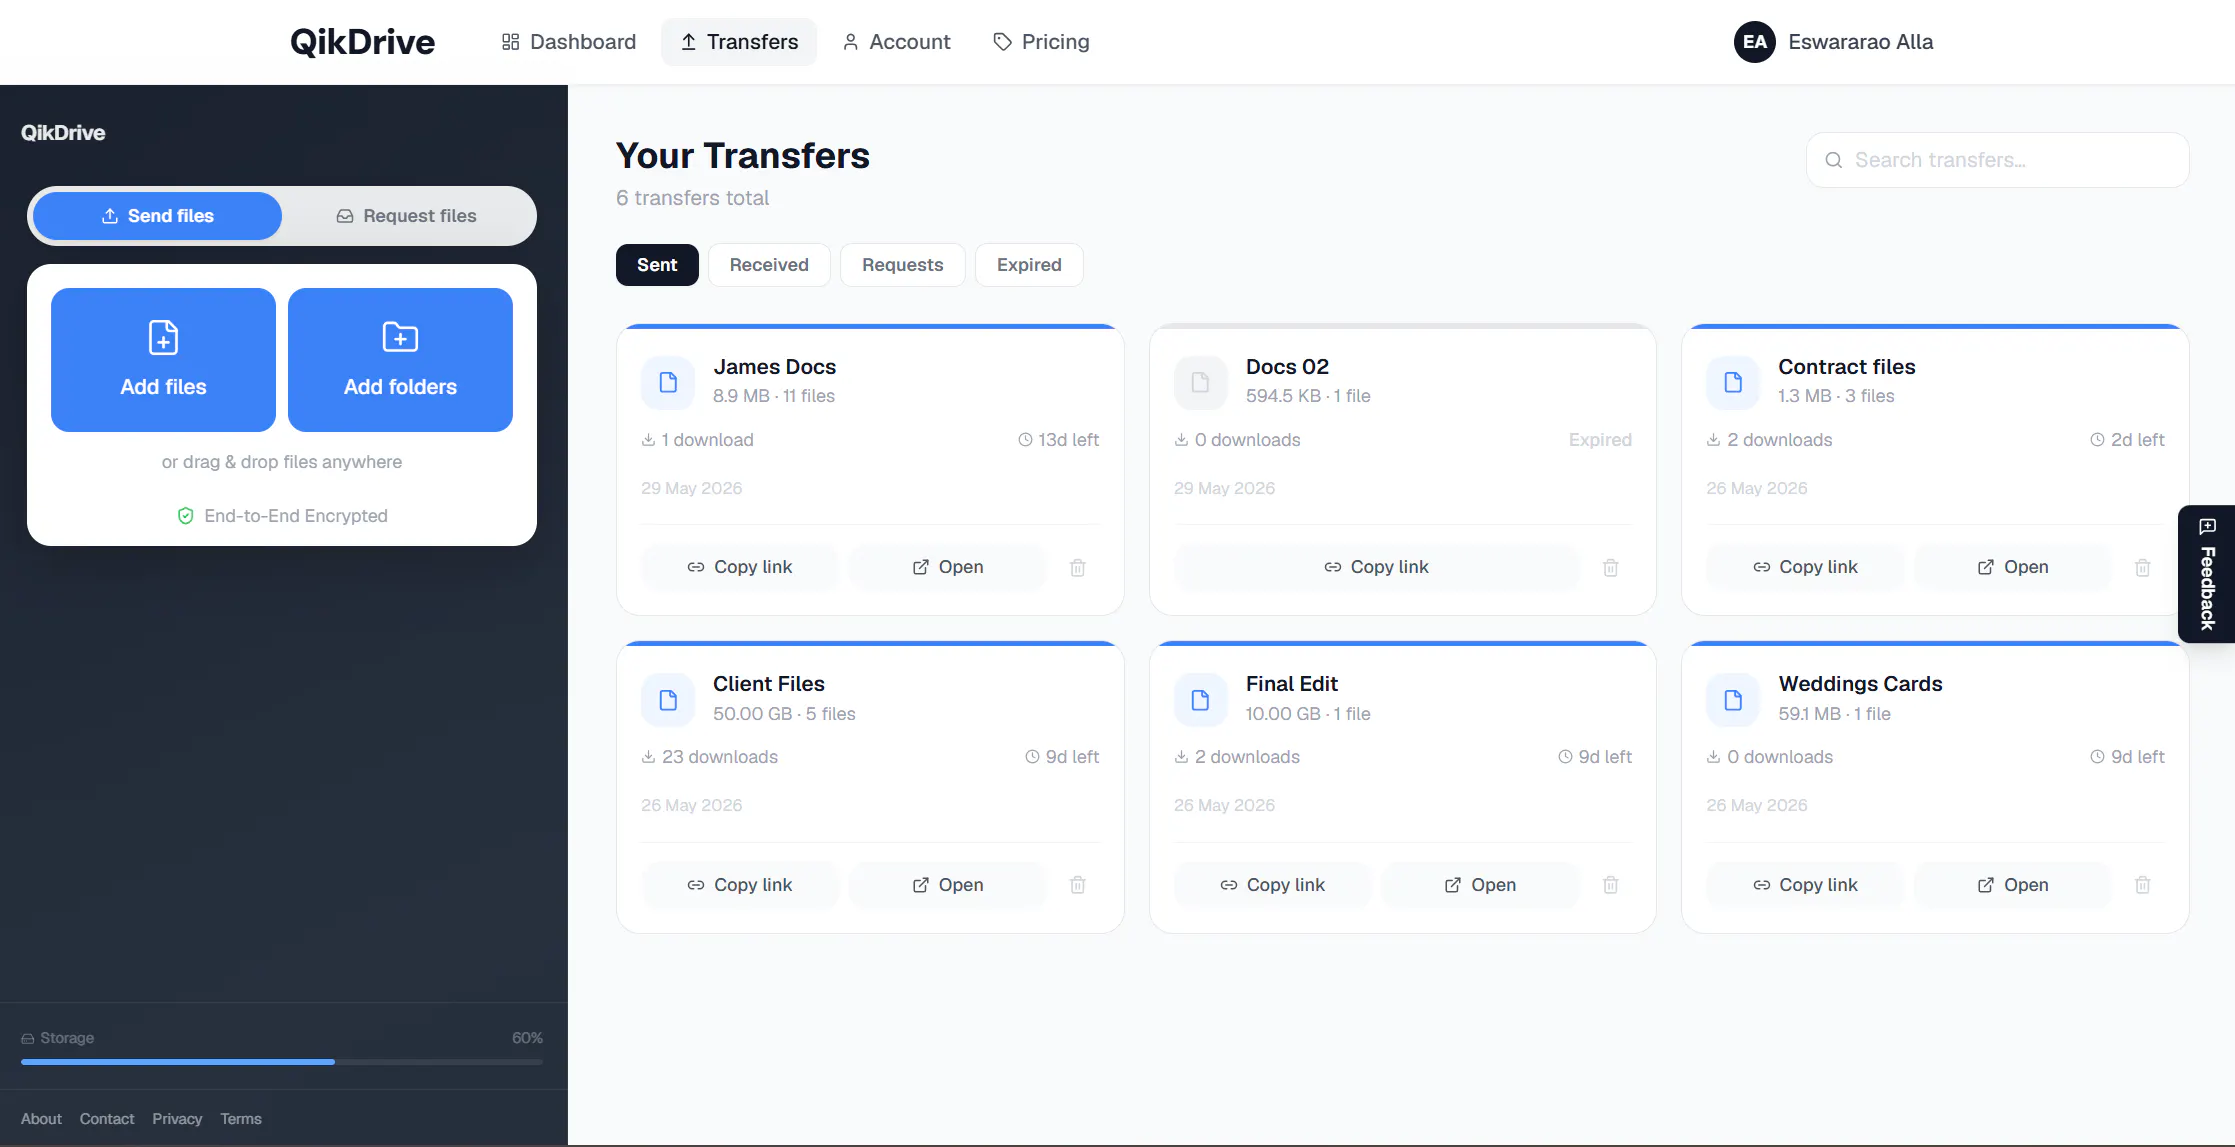Focus the Search transfers field
Viewport: 2235px width, 1147px height.
(1997, 160)
